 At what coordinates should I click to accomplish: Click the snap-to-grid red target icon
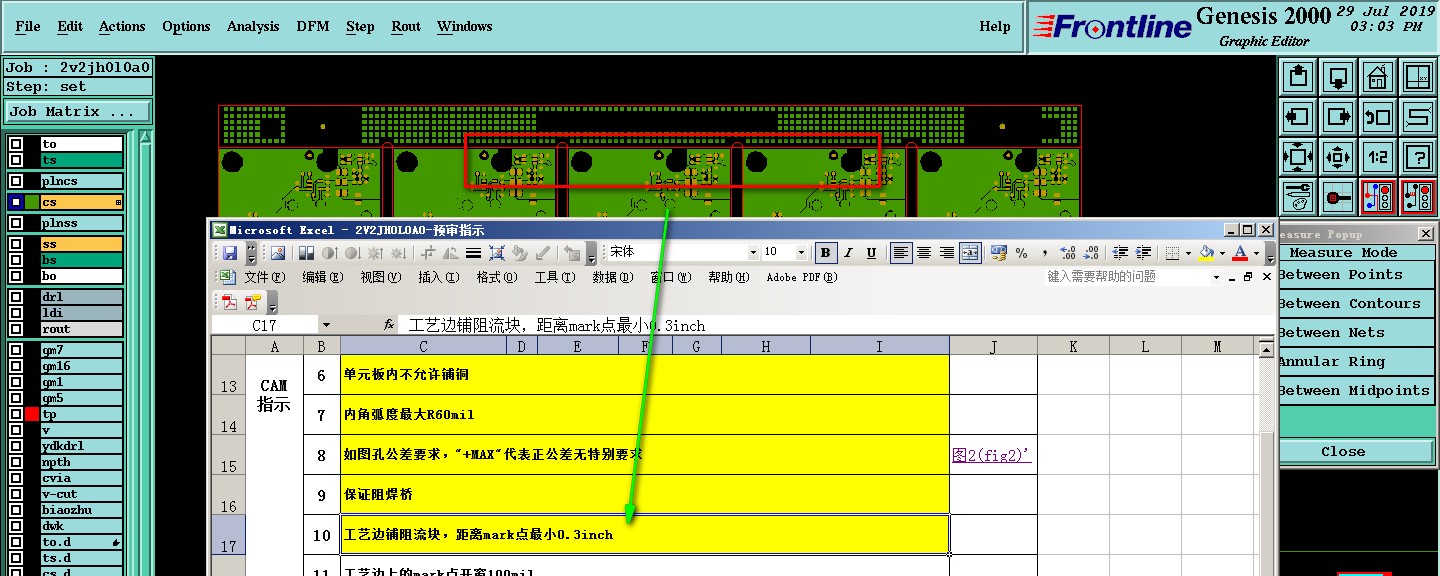[1338, 197]
